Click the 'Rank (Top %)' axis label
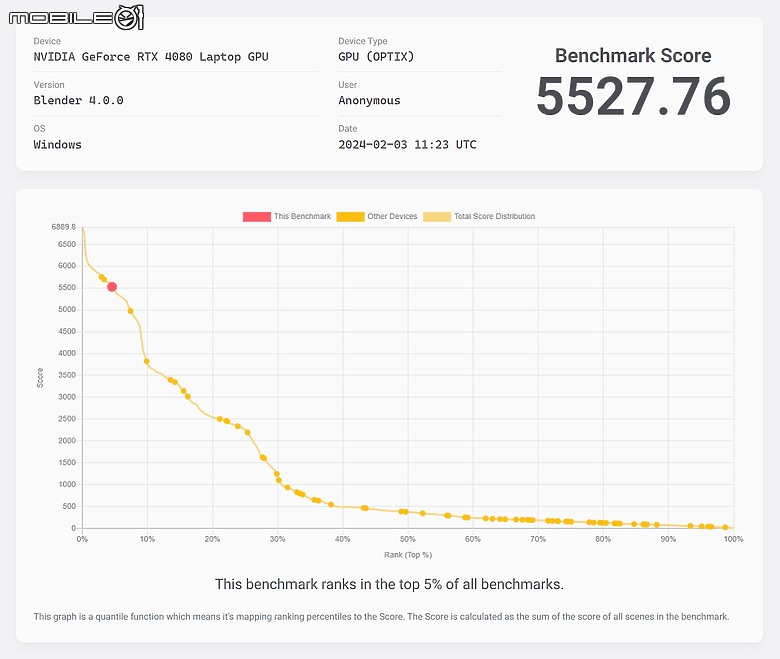 pos(408,555)
